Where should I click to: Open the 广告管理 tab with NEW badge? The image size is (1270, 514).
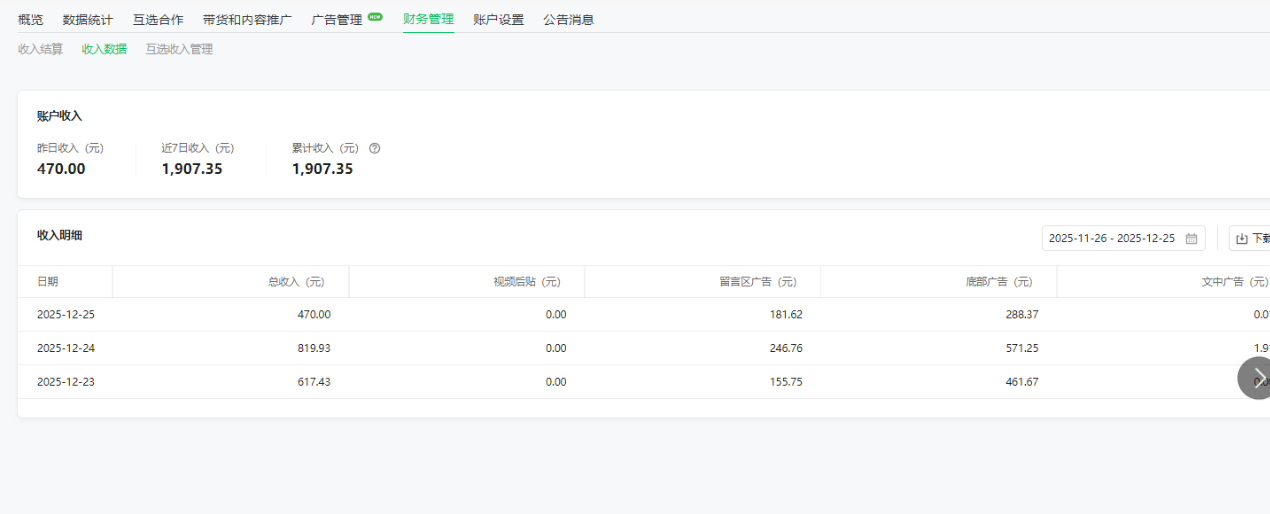point(337,19)
